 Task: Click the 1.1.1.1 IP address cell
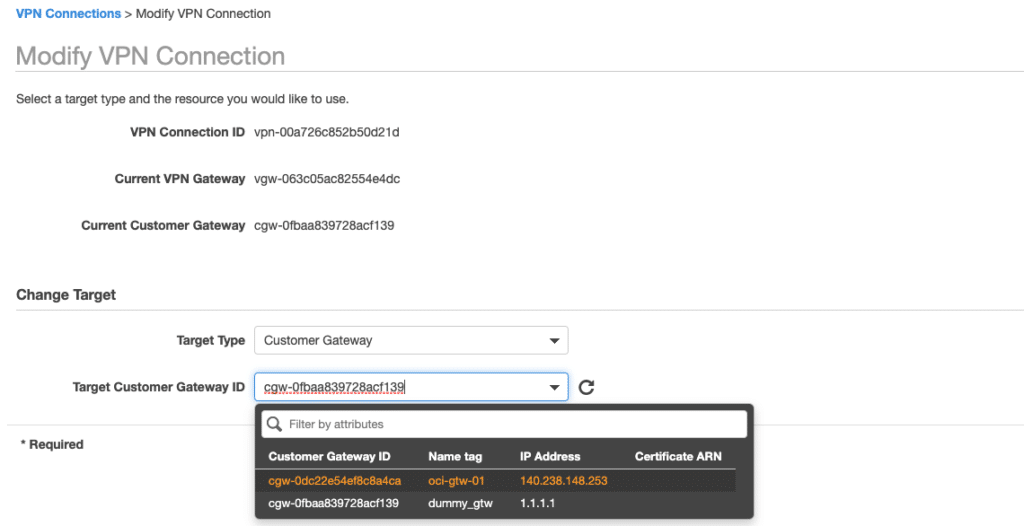tap(537, 504)
